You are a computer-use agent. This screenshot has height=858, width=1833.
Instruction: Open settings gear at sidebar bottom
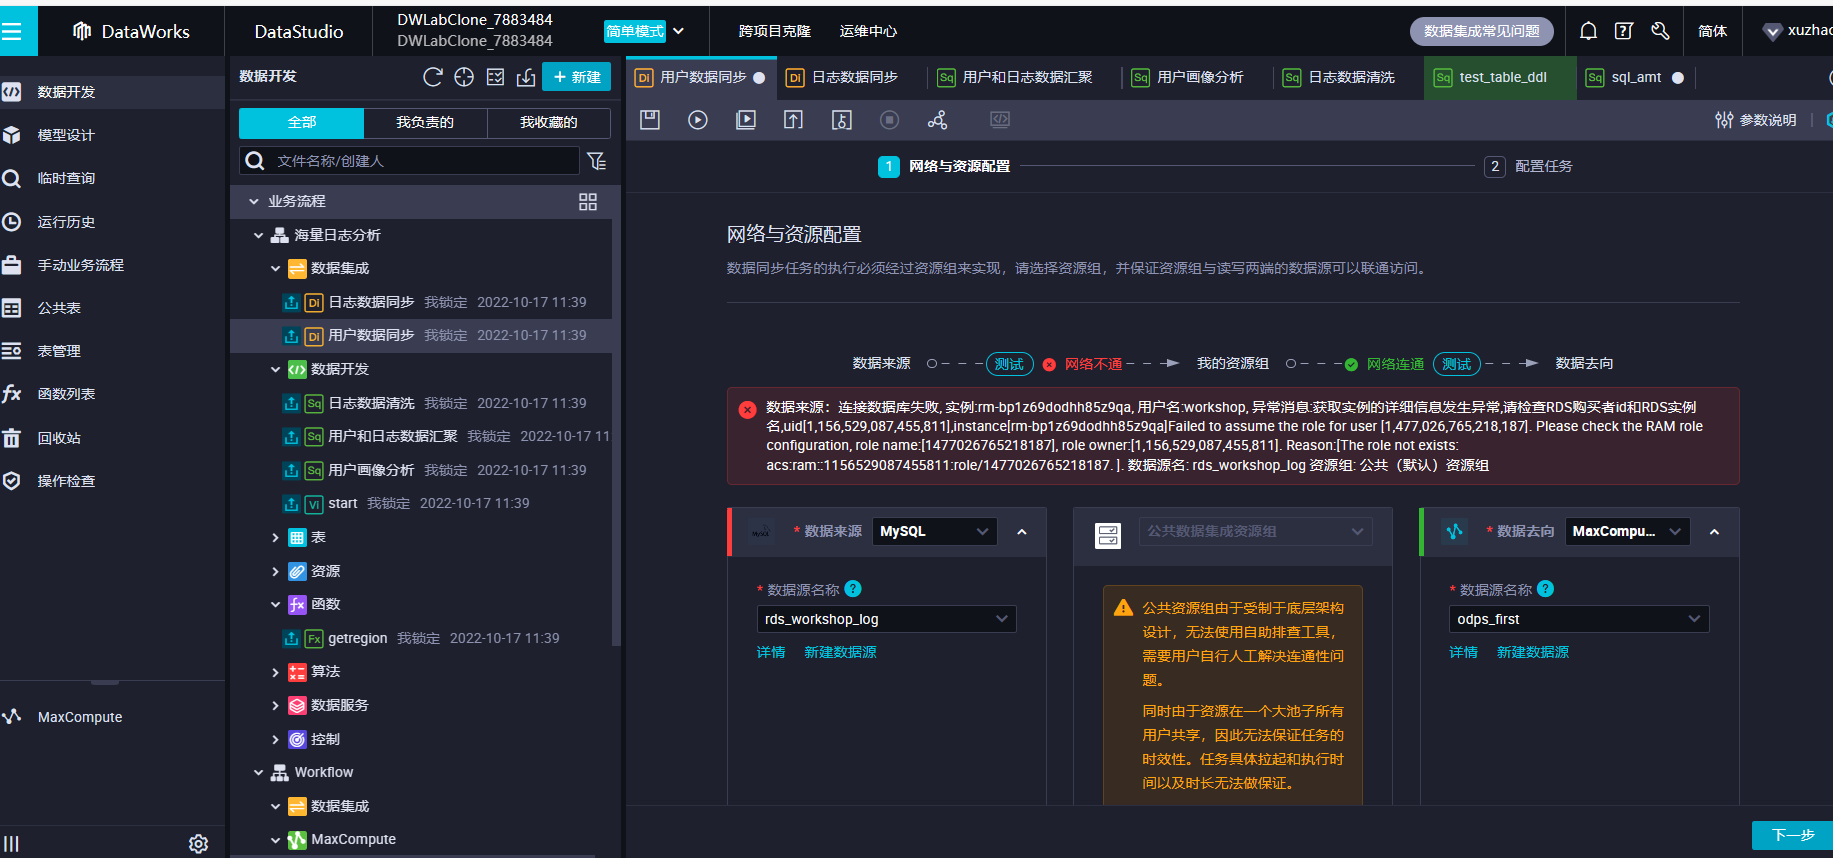(x=199, y=844)
